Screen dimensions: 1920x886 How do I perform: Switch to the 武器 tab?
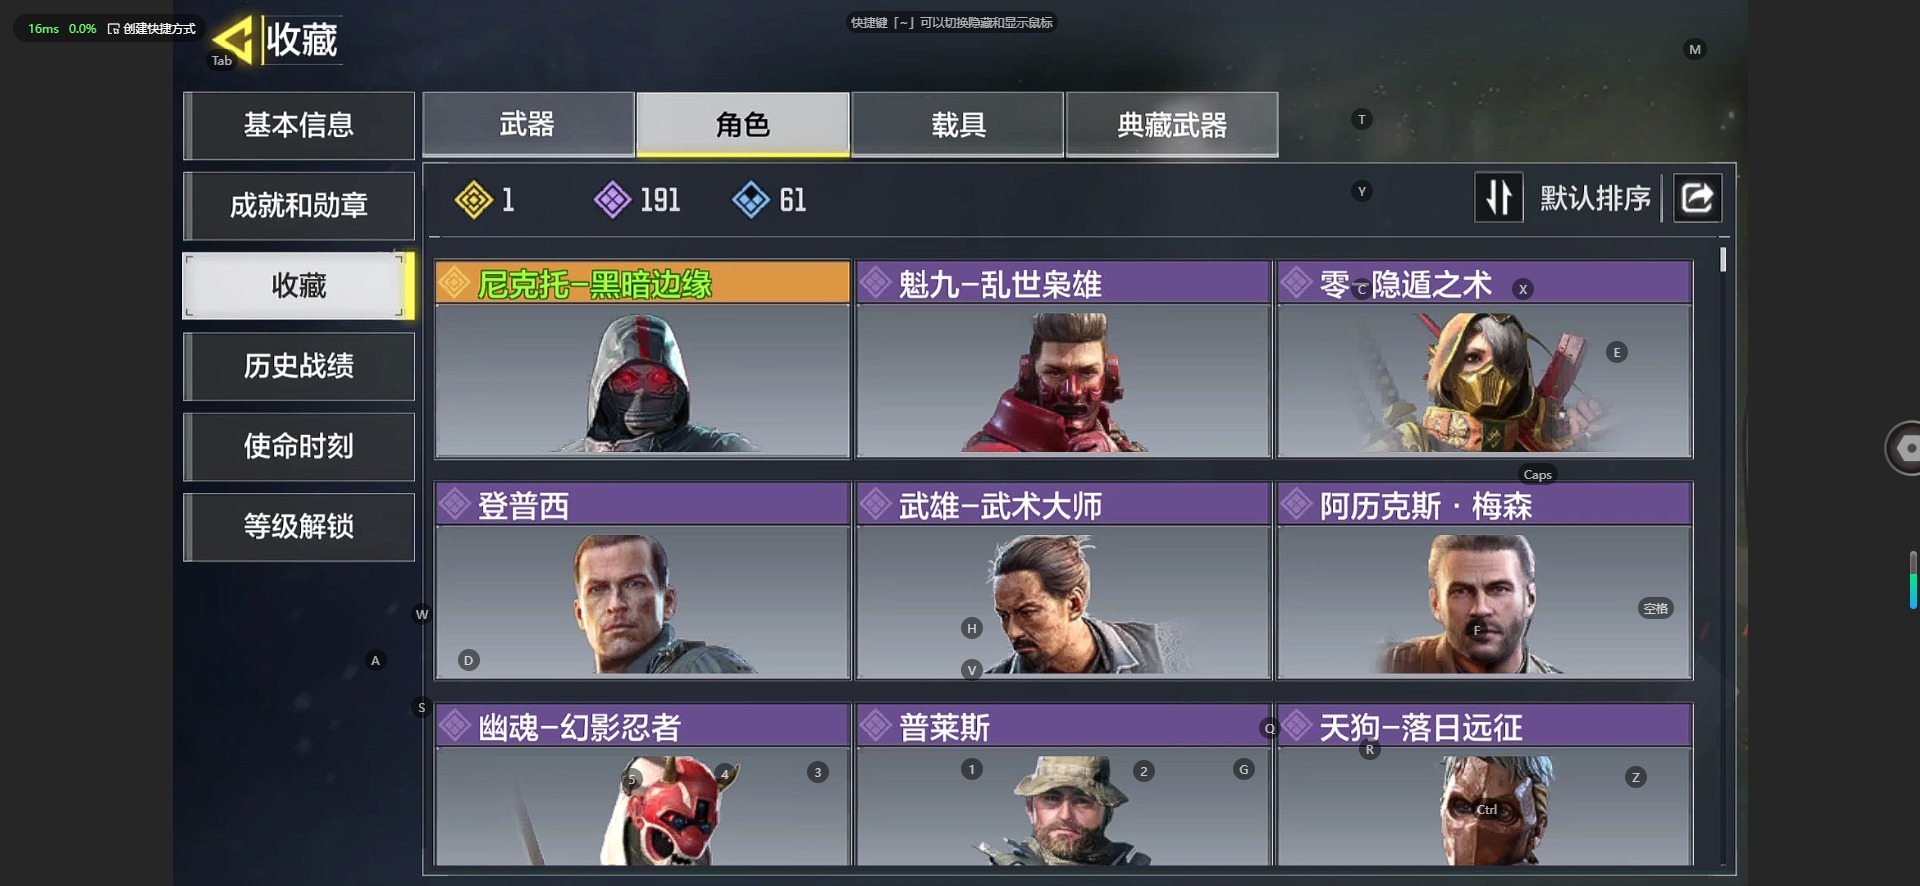pos(528,125)
